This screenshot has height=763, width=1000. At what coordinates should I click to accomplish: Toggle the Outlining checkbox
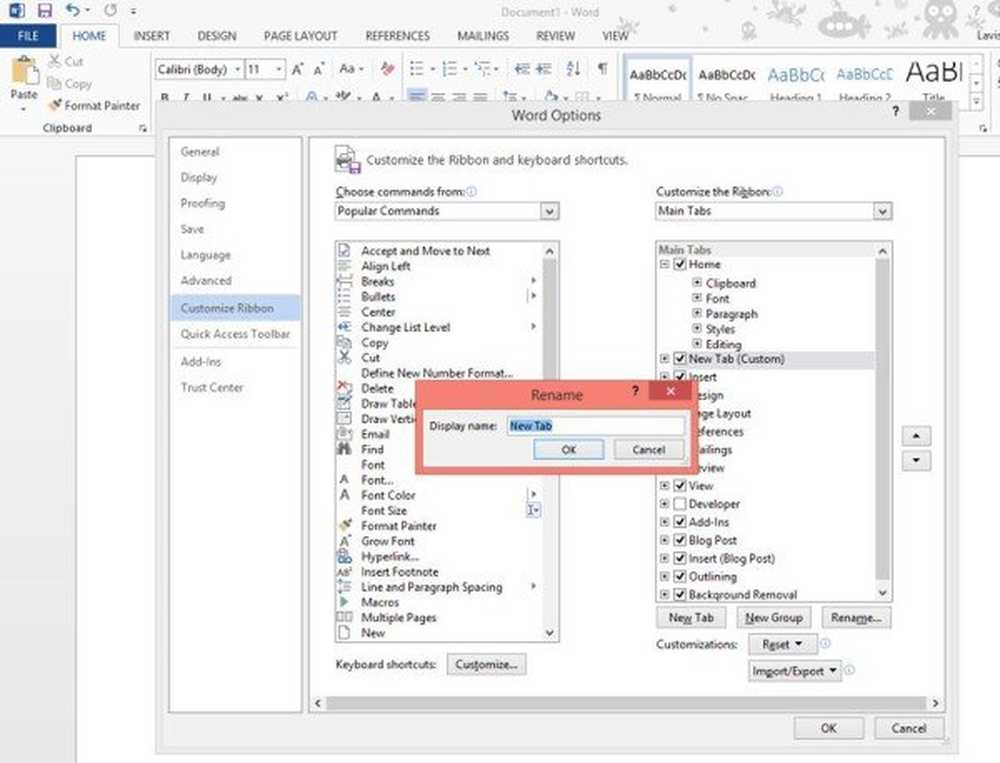680,576
